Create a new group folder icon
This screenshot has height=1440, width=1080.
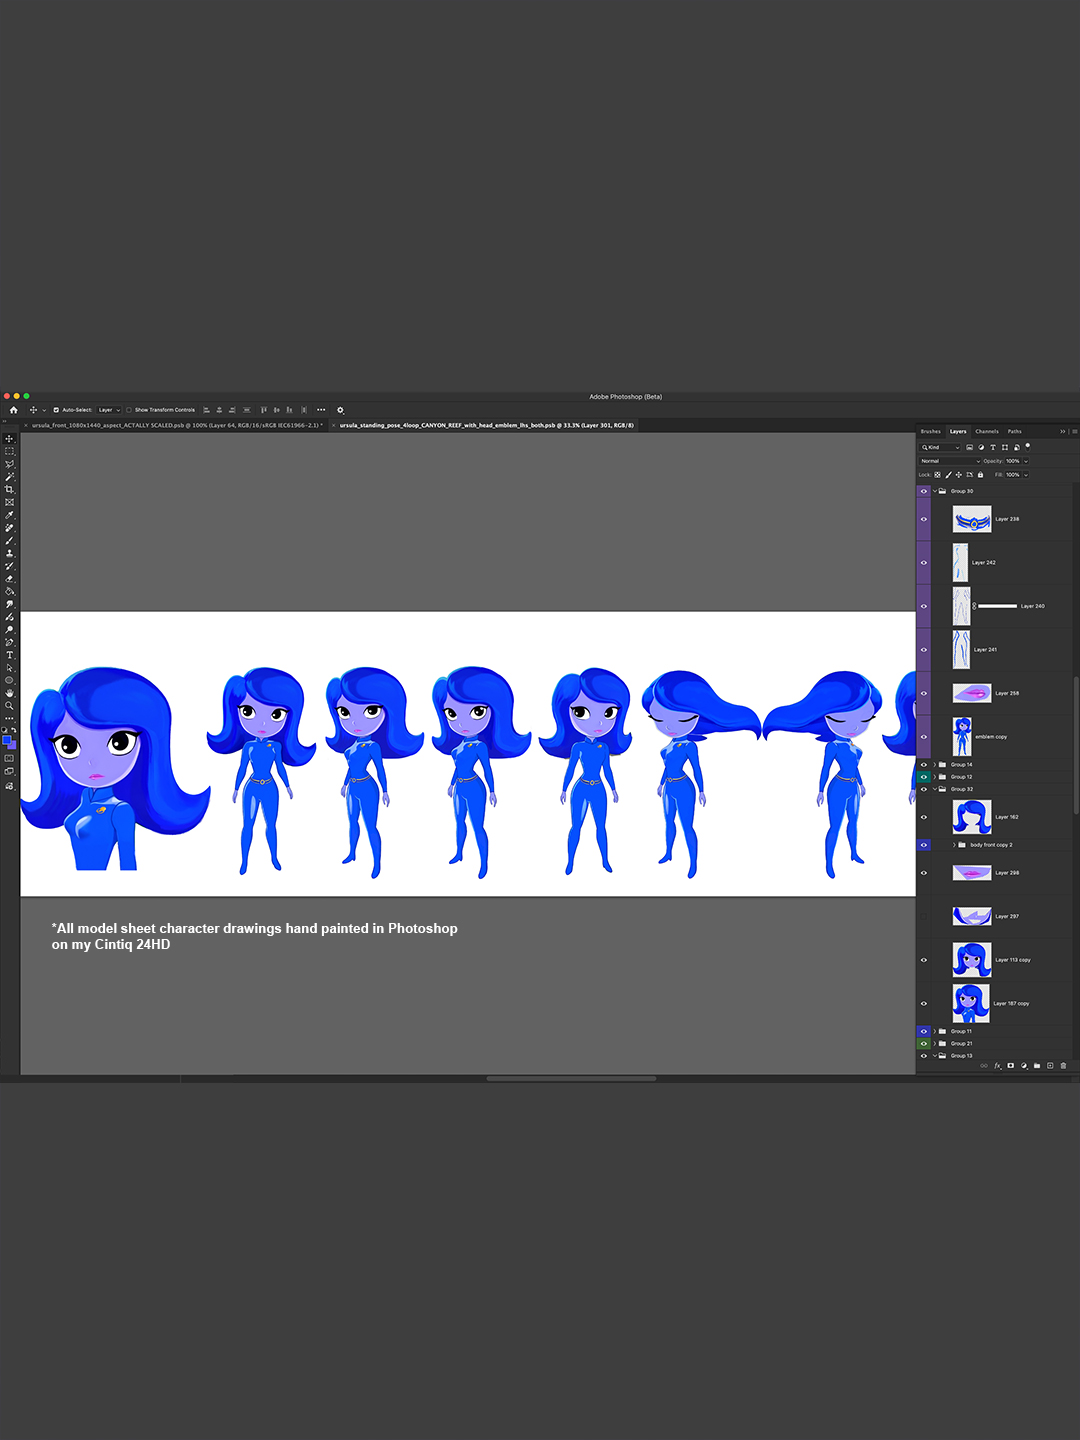coord(1037,1066)
